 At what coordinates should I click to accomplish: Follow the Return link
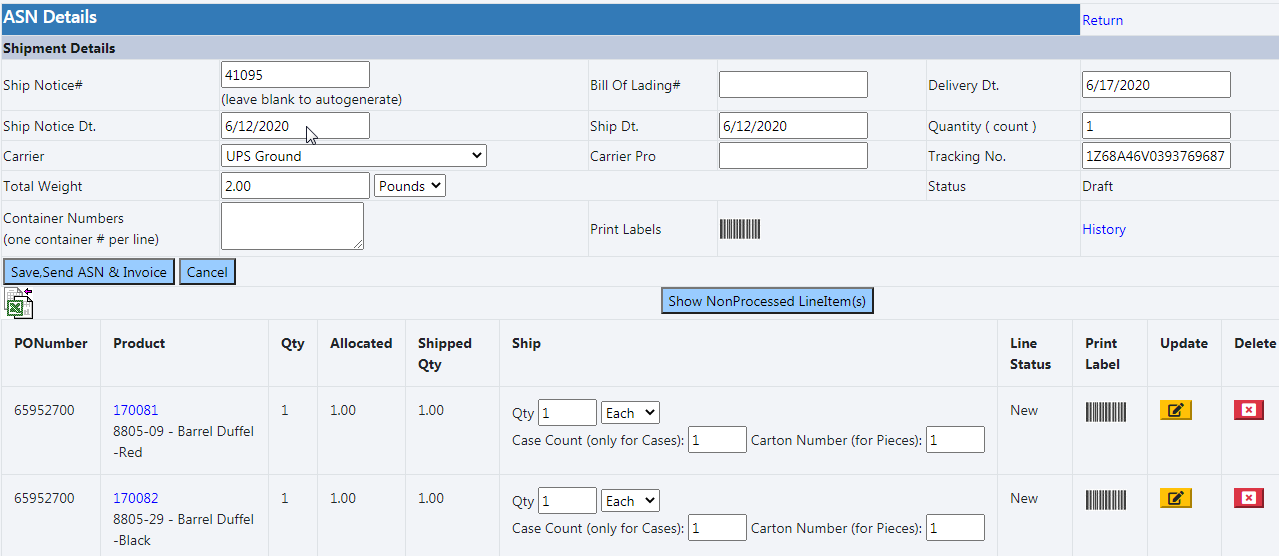pos(1102,20)
